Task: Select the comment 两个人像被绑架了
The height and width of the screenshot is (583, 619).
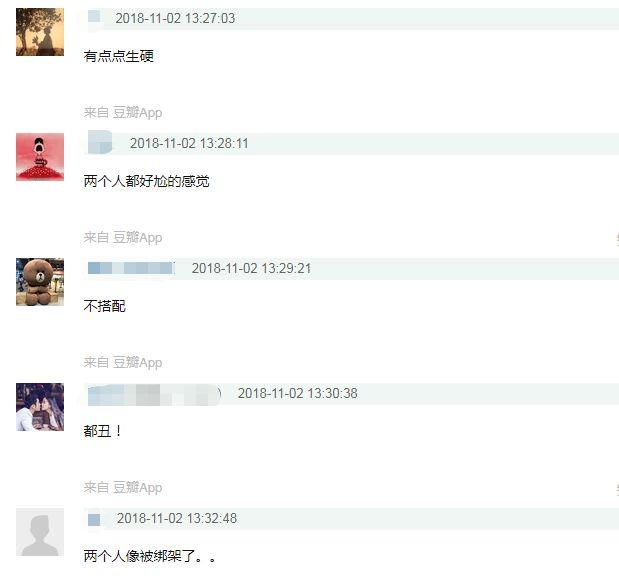Action: (x=150, y=556)
